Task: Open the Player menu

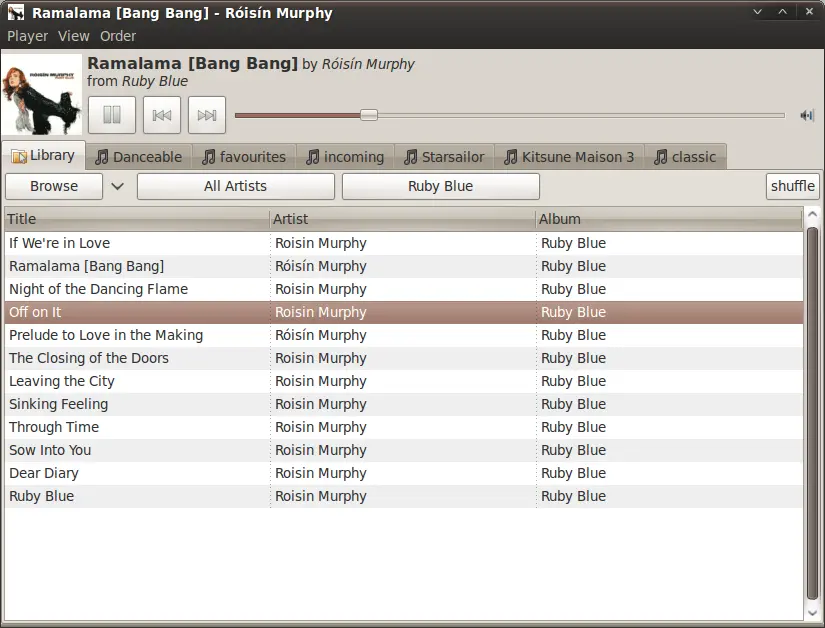Action: (28, 36)
